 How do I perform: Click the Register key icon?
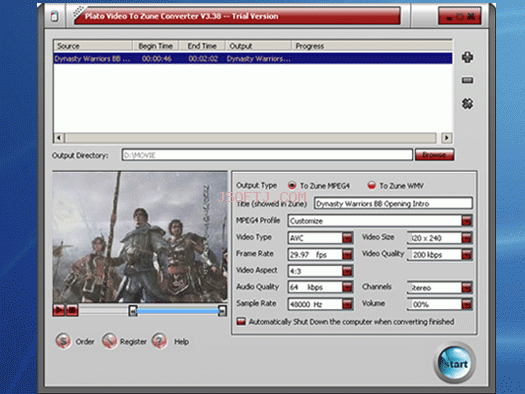point(109,341)
